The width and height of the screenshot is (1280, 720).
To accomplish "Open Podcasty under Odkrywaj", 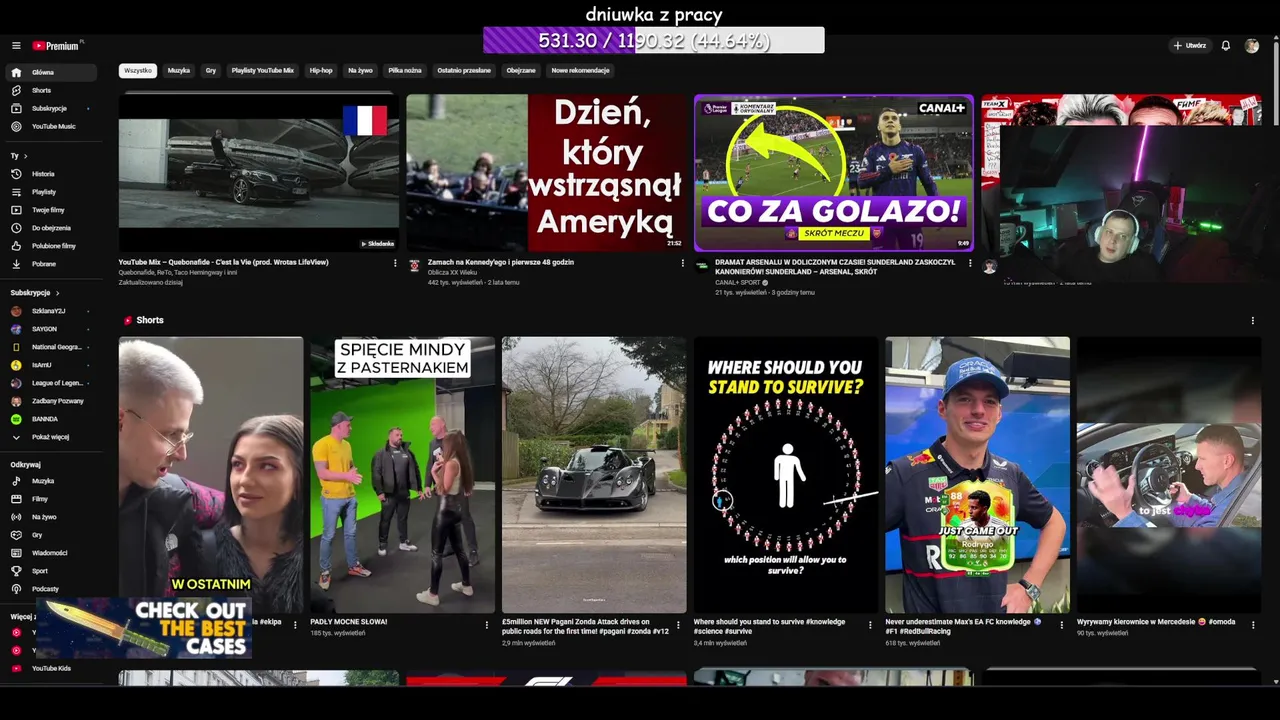I will tap(52, 589).
